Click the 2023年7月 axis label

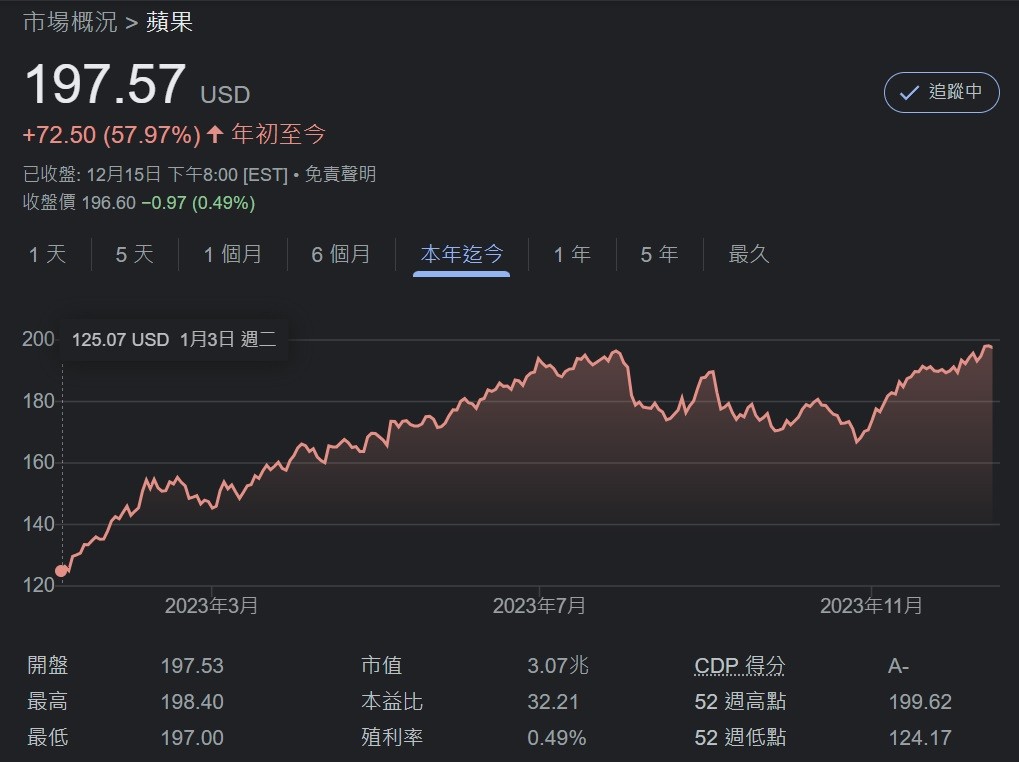point(539,606)
